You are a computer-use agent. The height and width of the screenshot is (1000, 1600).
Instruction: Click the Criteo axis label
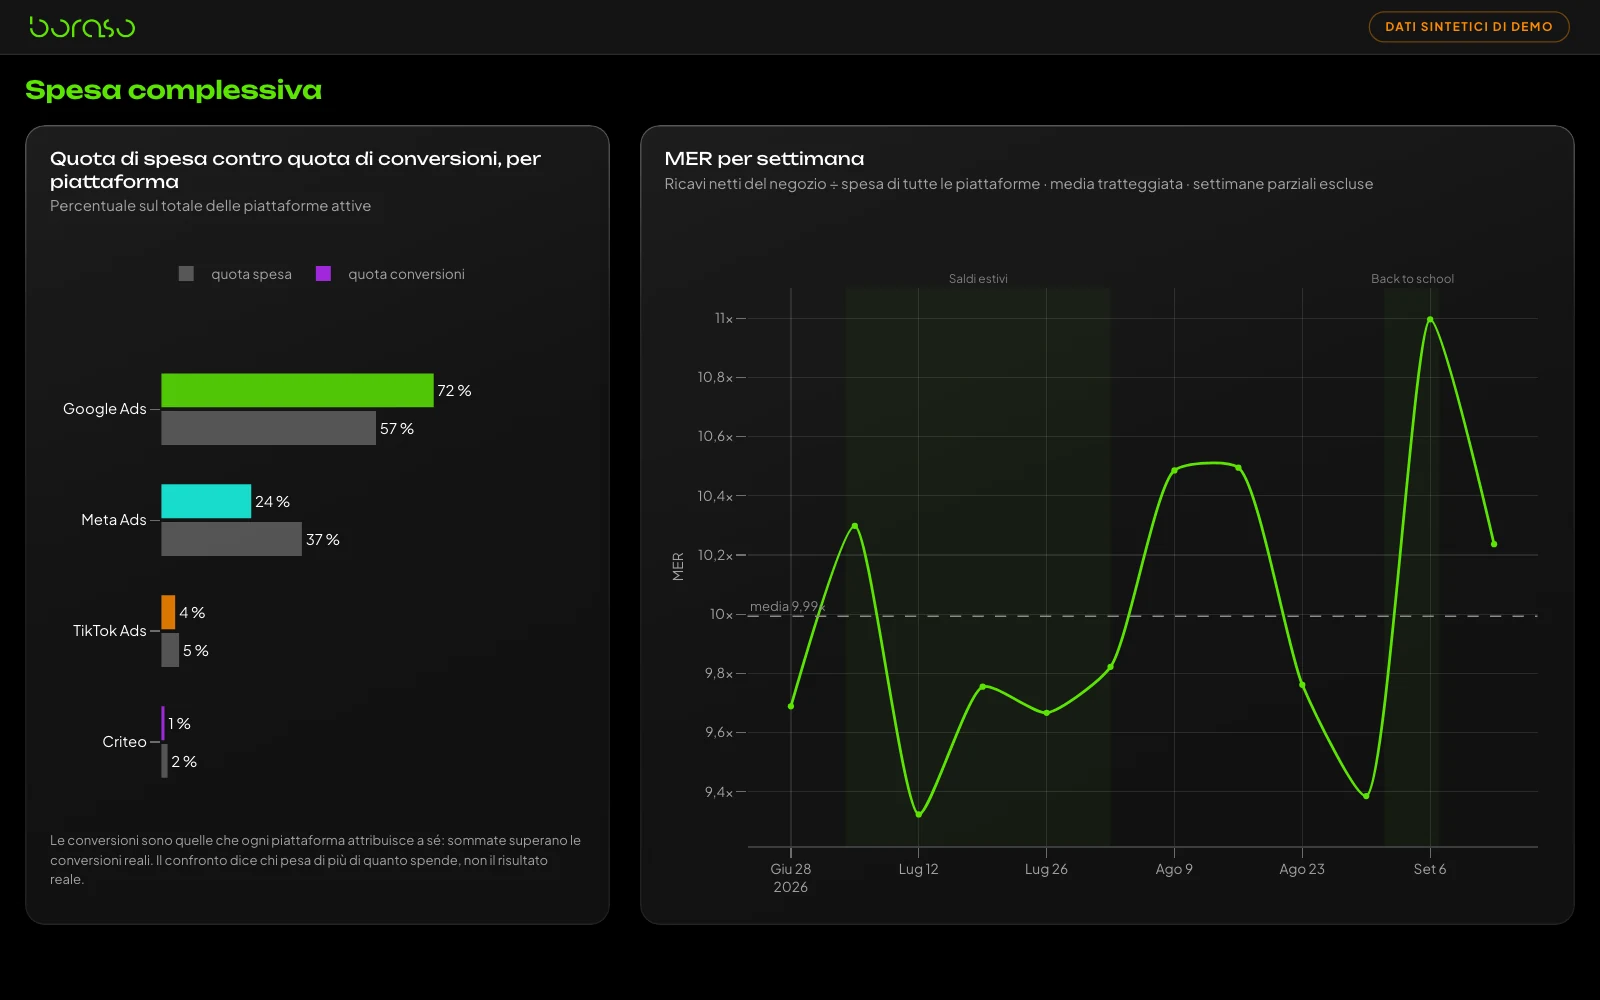point(124,742)
